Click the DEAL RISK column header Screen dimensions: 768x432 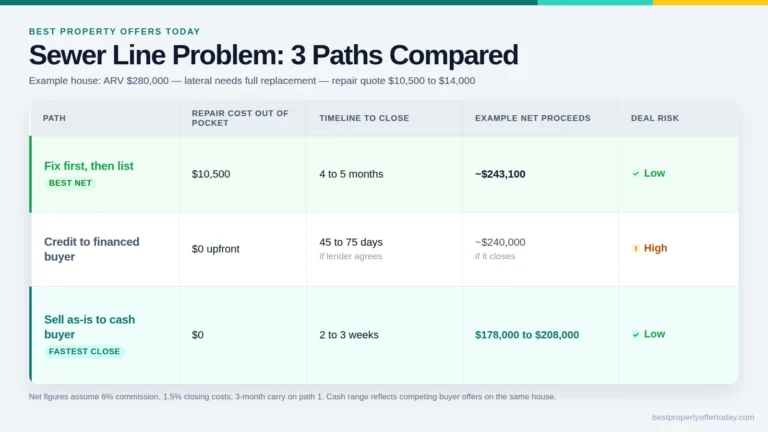[655, 118]
